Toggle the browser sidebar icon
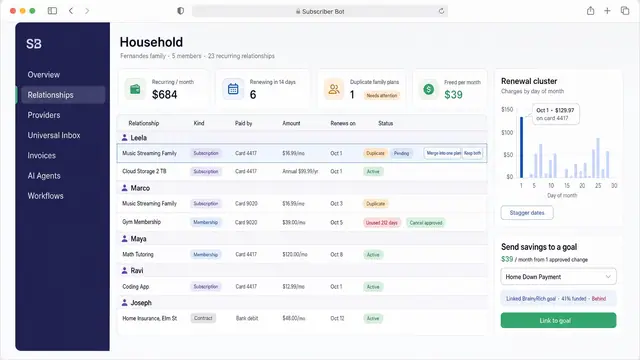640x360 pixels. (x=52, y=11)
